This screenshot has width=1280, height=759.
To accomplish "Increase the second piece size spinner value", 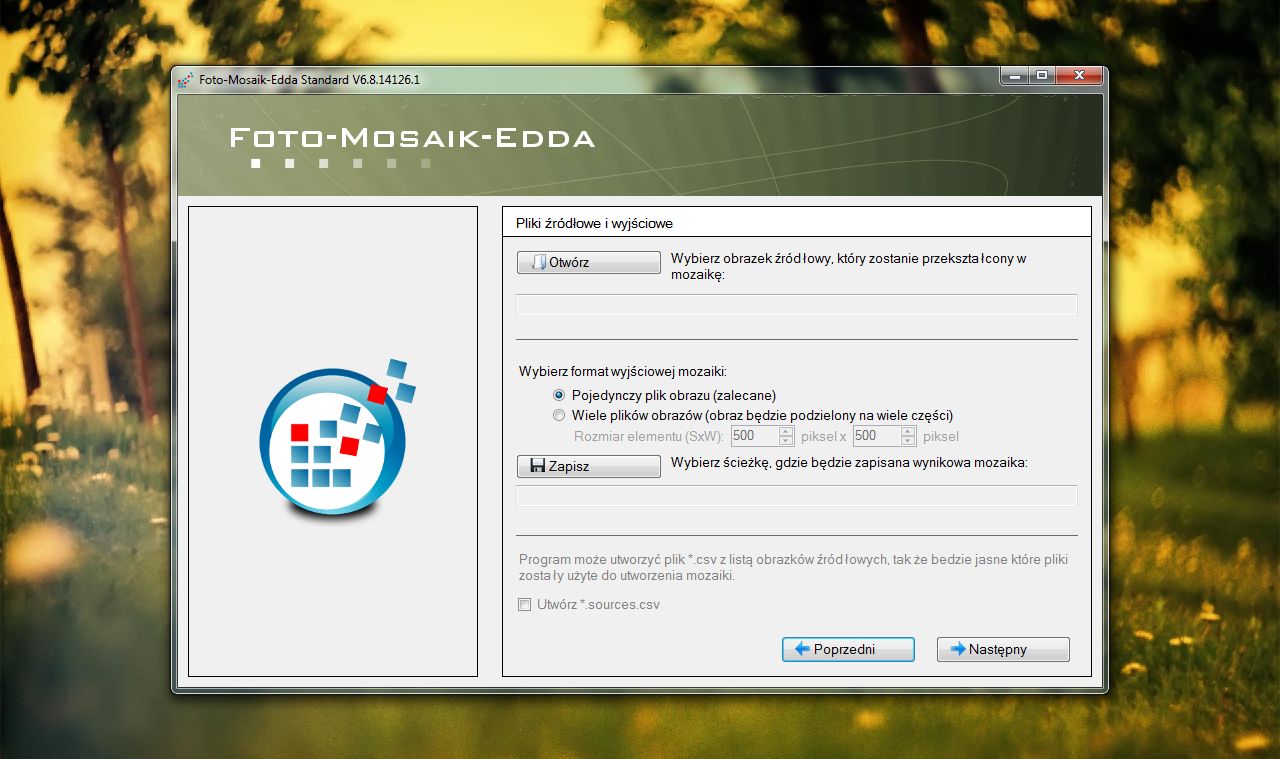I will (908, 431).
